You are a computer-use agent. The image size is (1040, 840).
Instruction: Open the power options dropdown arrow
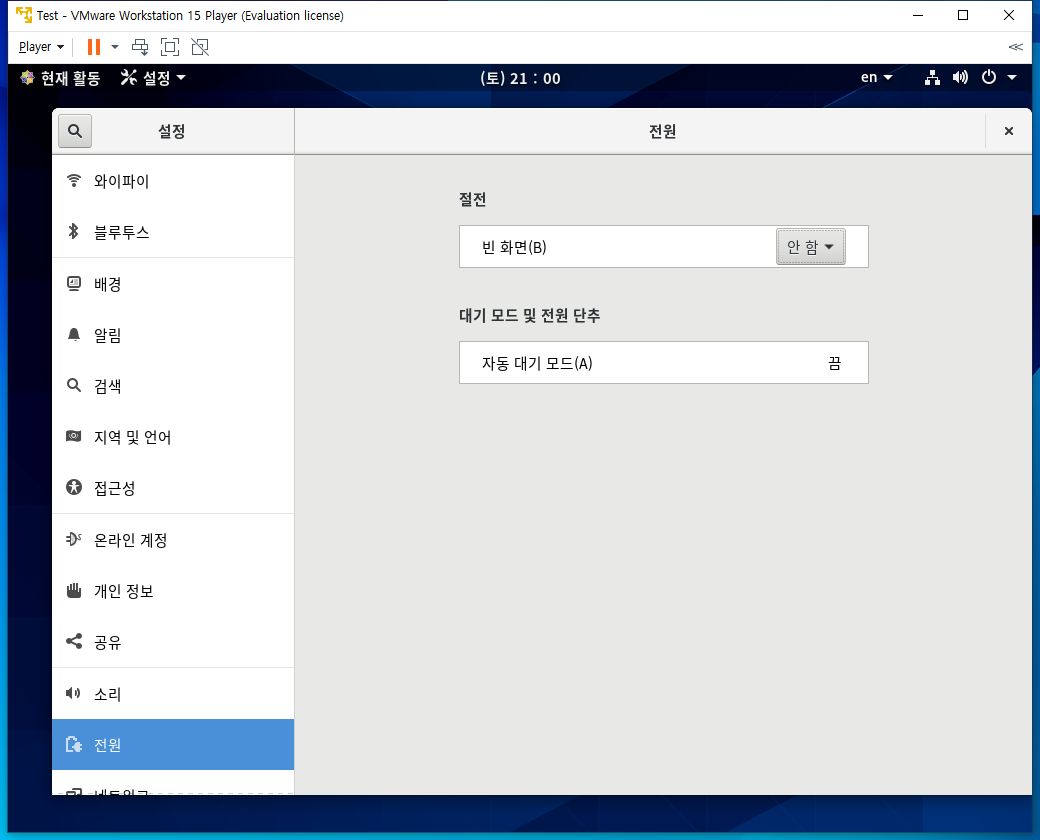click(115, 47)
